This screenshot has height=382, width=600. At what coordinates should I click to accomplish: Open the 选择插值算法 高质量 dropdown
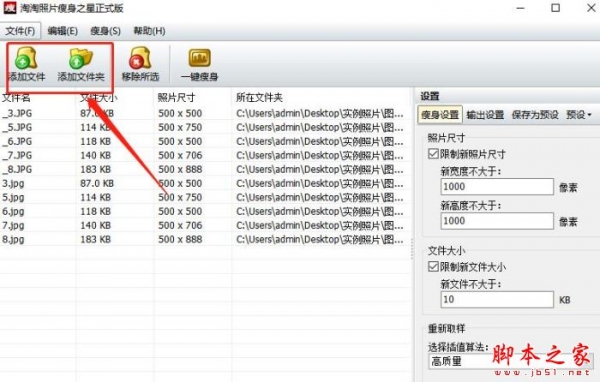[510, 361]
